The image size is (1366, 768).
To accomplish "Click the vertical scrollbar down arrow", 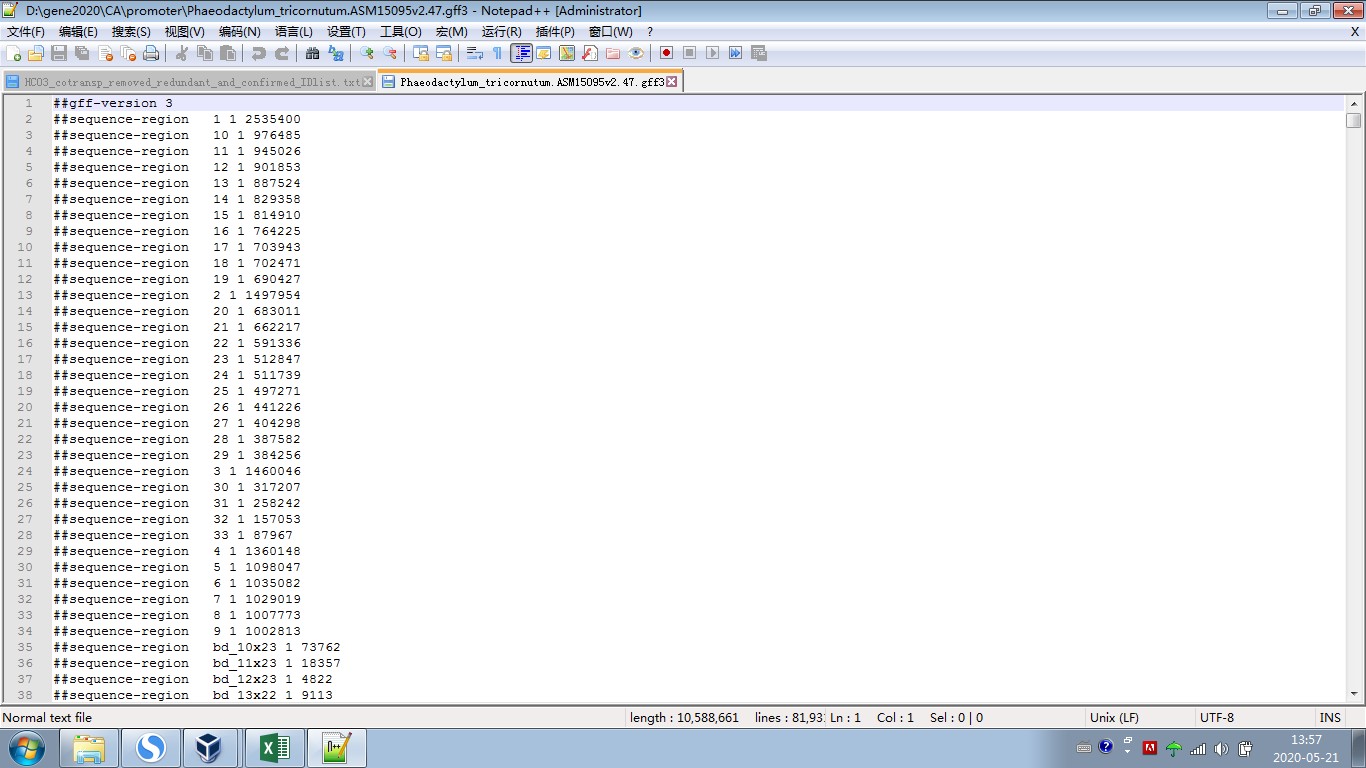I will tap(1353, 693).
